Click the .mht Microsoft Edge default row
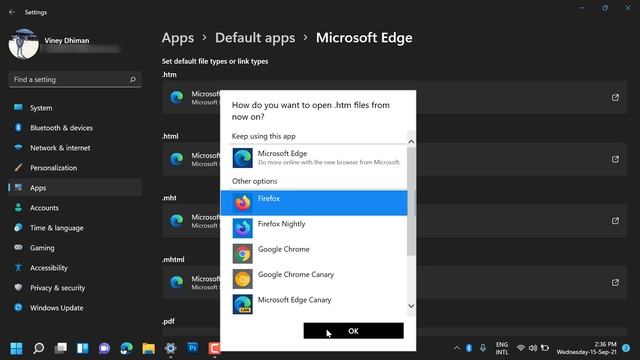Viewport: 640px width, 360px height. (394, 221)
